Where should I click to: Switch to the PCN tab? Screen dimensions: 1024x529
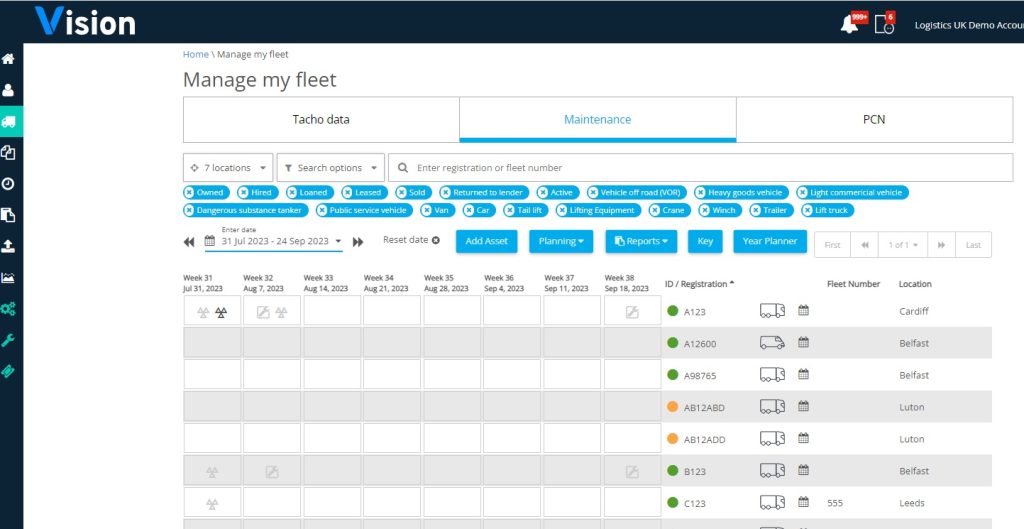click(874, 120)
